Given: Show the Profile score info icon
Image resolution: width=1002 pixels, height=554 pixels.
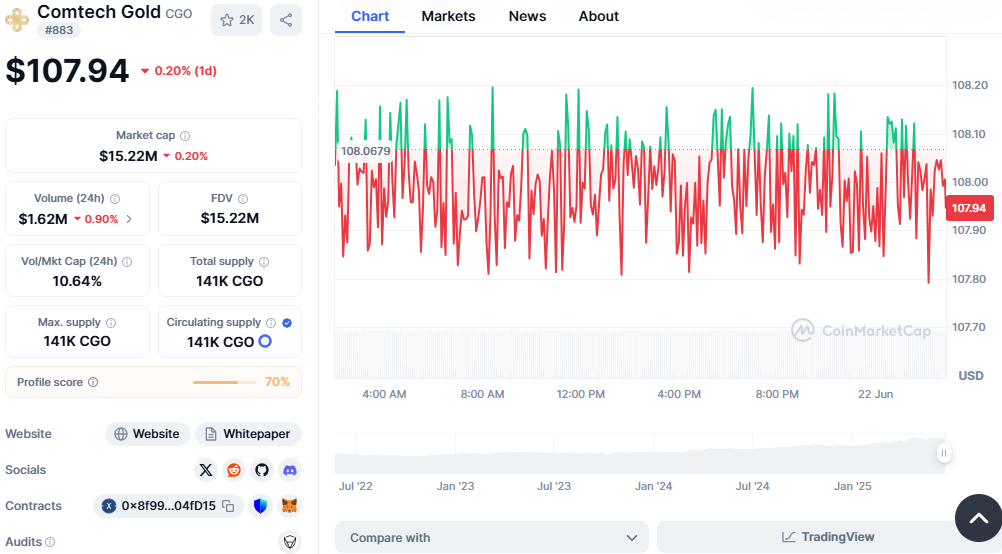Looking at the screenshot, I should tap(93, 382).
